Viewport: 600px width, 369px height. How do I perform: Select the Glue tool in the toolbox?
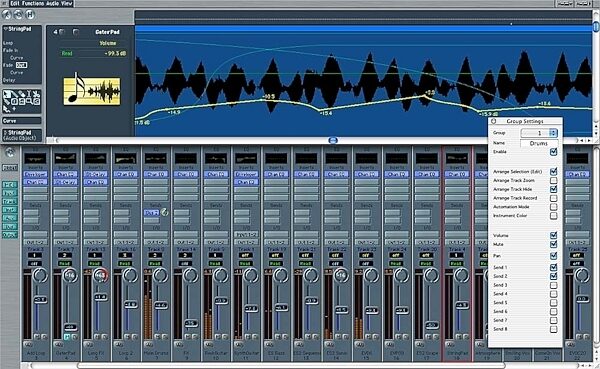pos(7,101)
